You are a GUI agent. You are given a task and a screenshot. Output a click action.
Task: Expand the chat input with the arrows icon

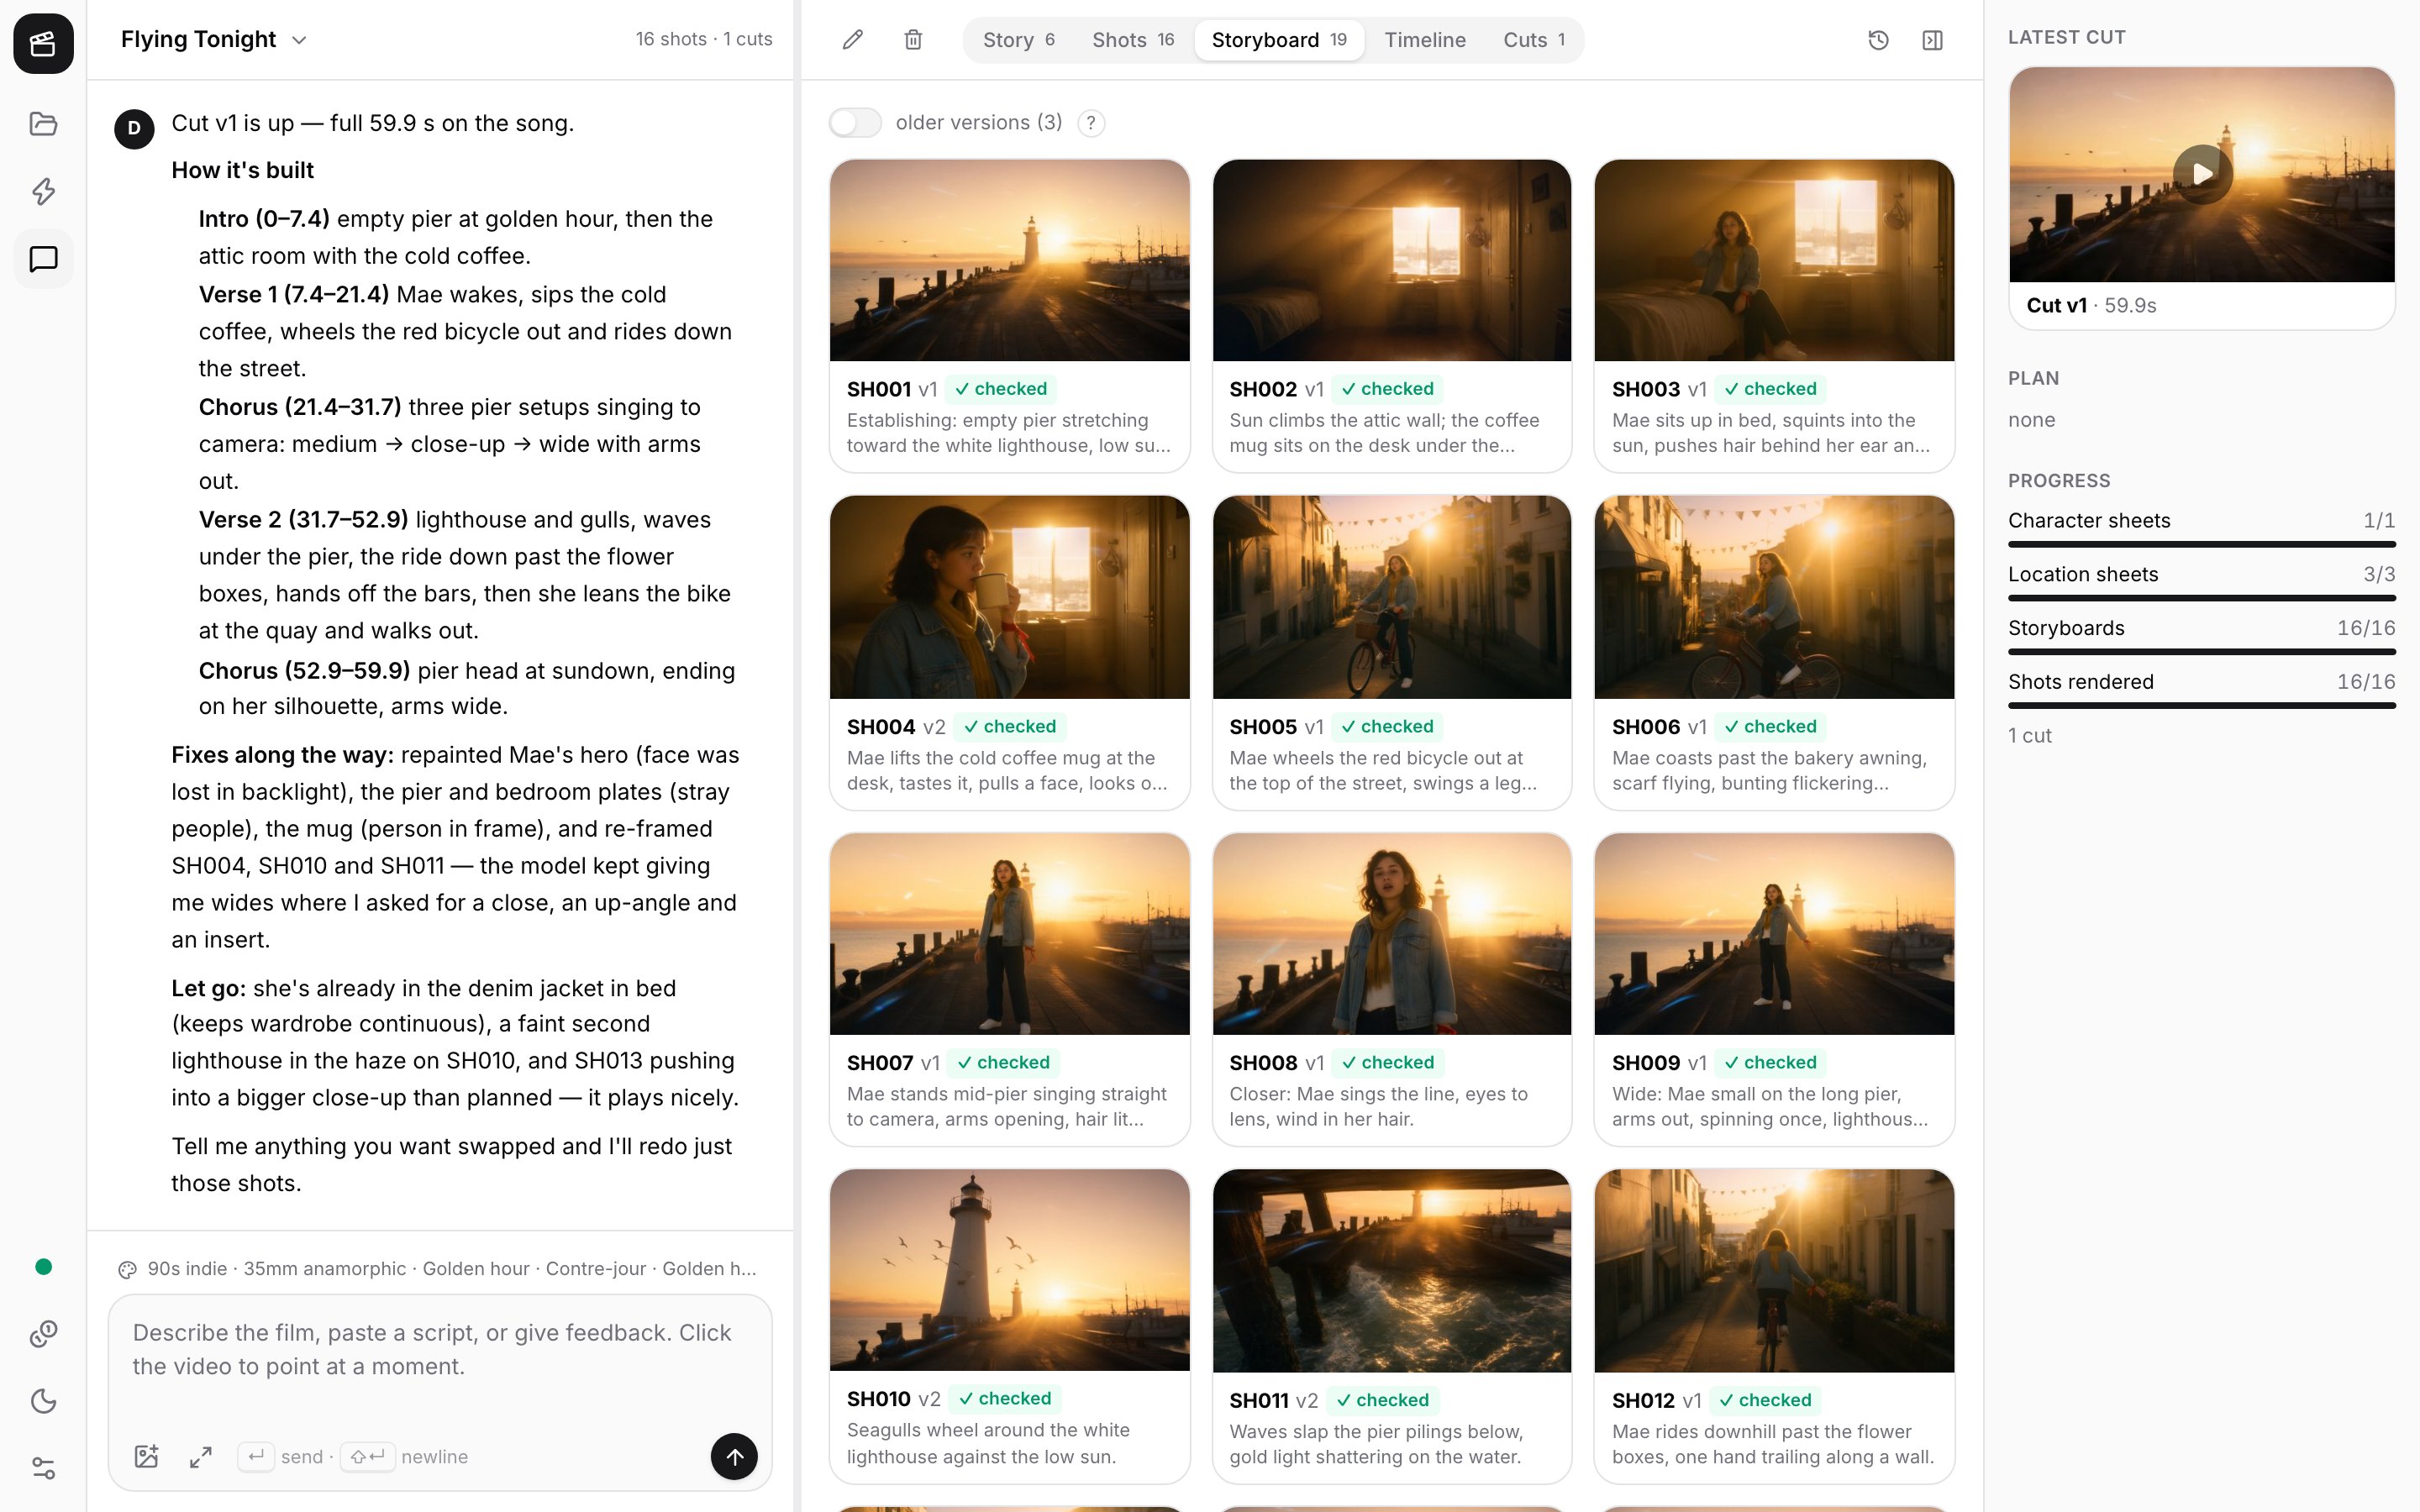coord(201,1456)
